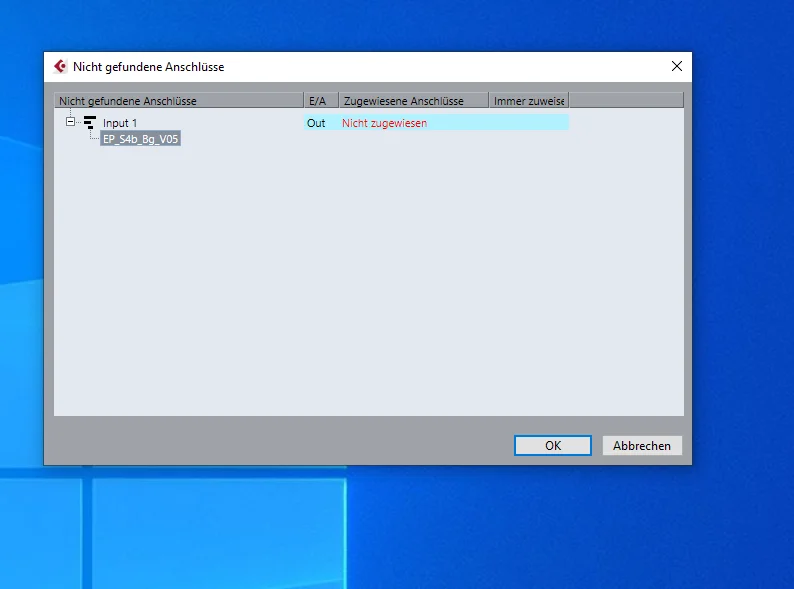Cancel with the Abbrechen button
This screenshot has width=794, height=589.
(642, 446)
